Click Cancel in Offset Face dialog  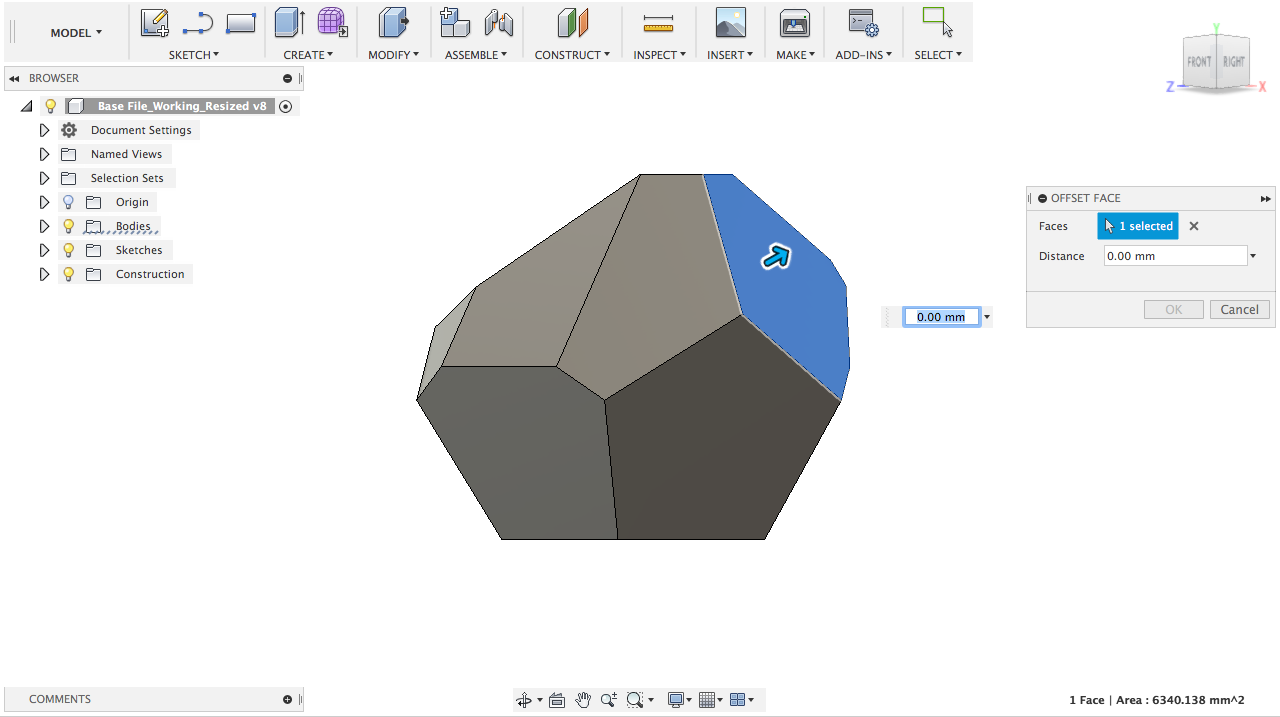tap(1239, 310)
